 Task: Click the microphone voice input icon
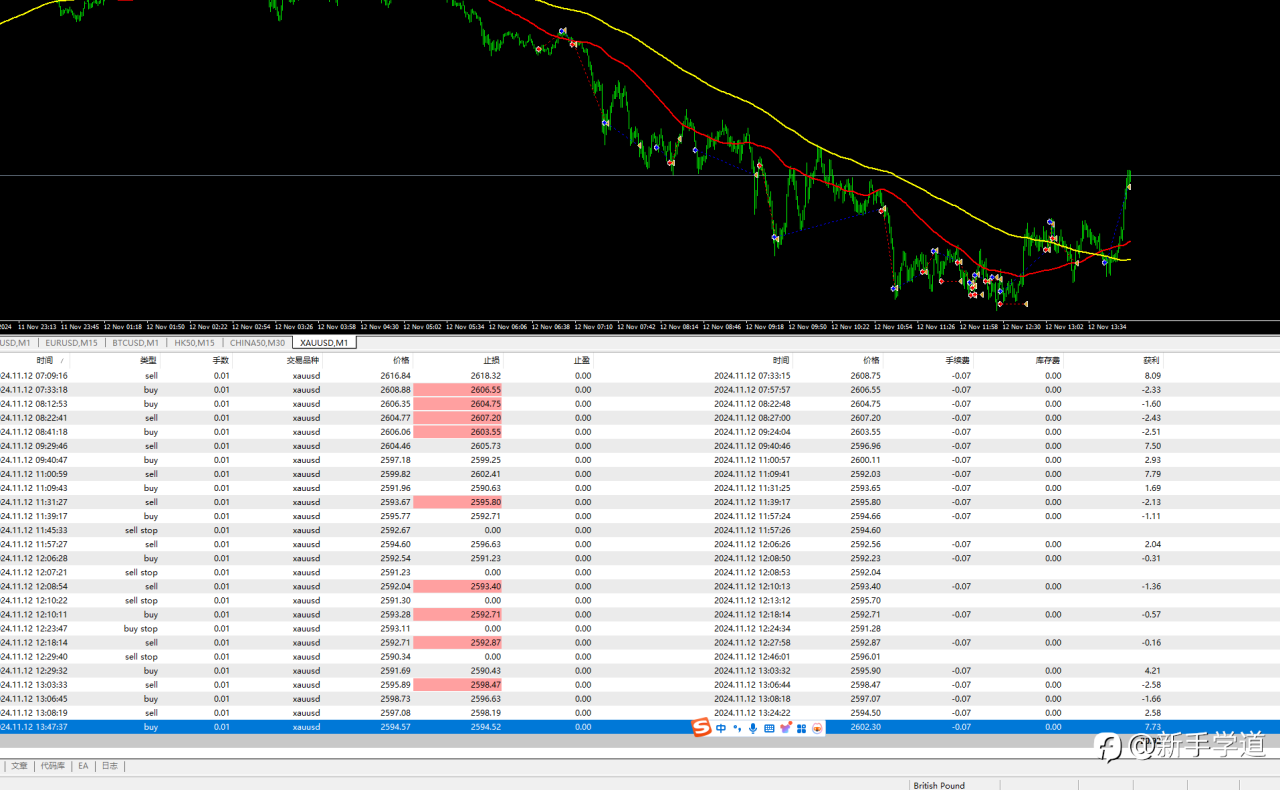[x=753, y=728]
